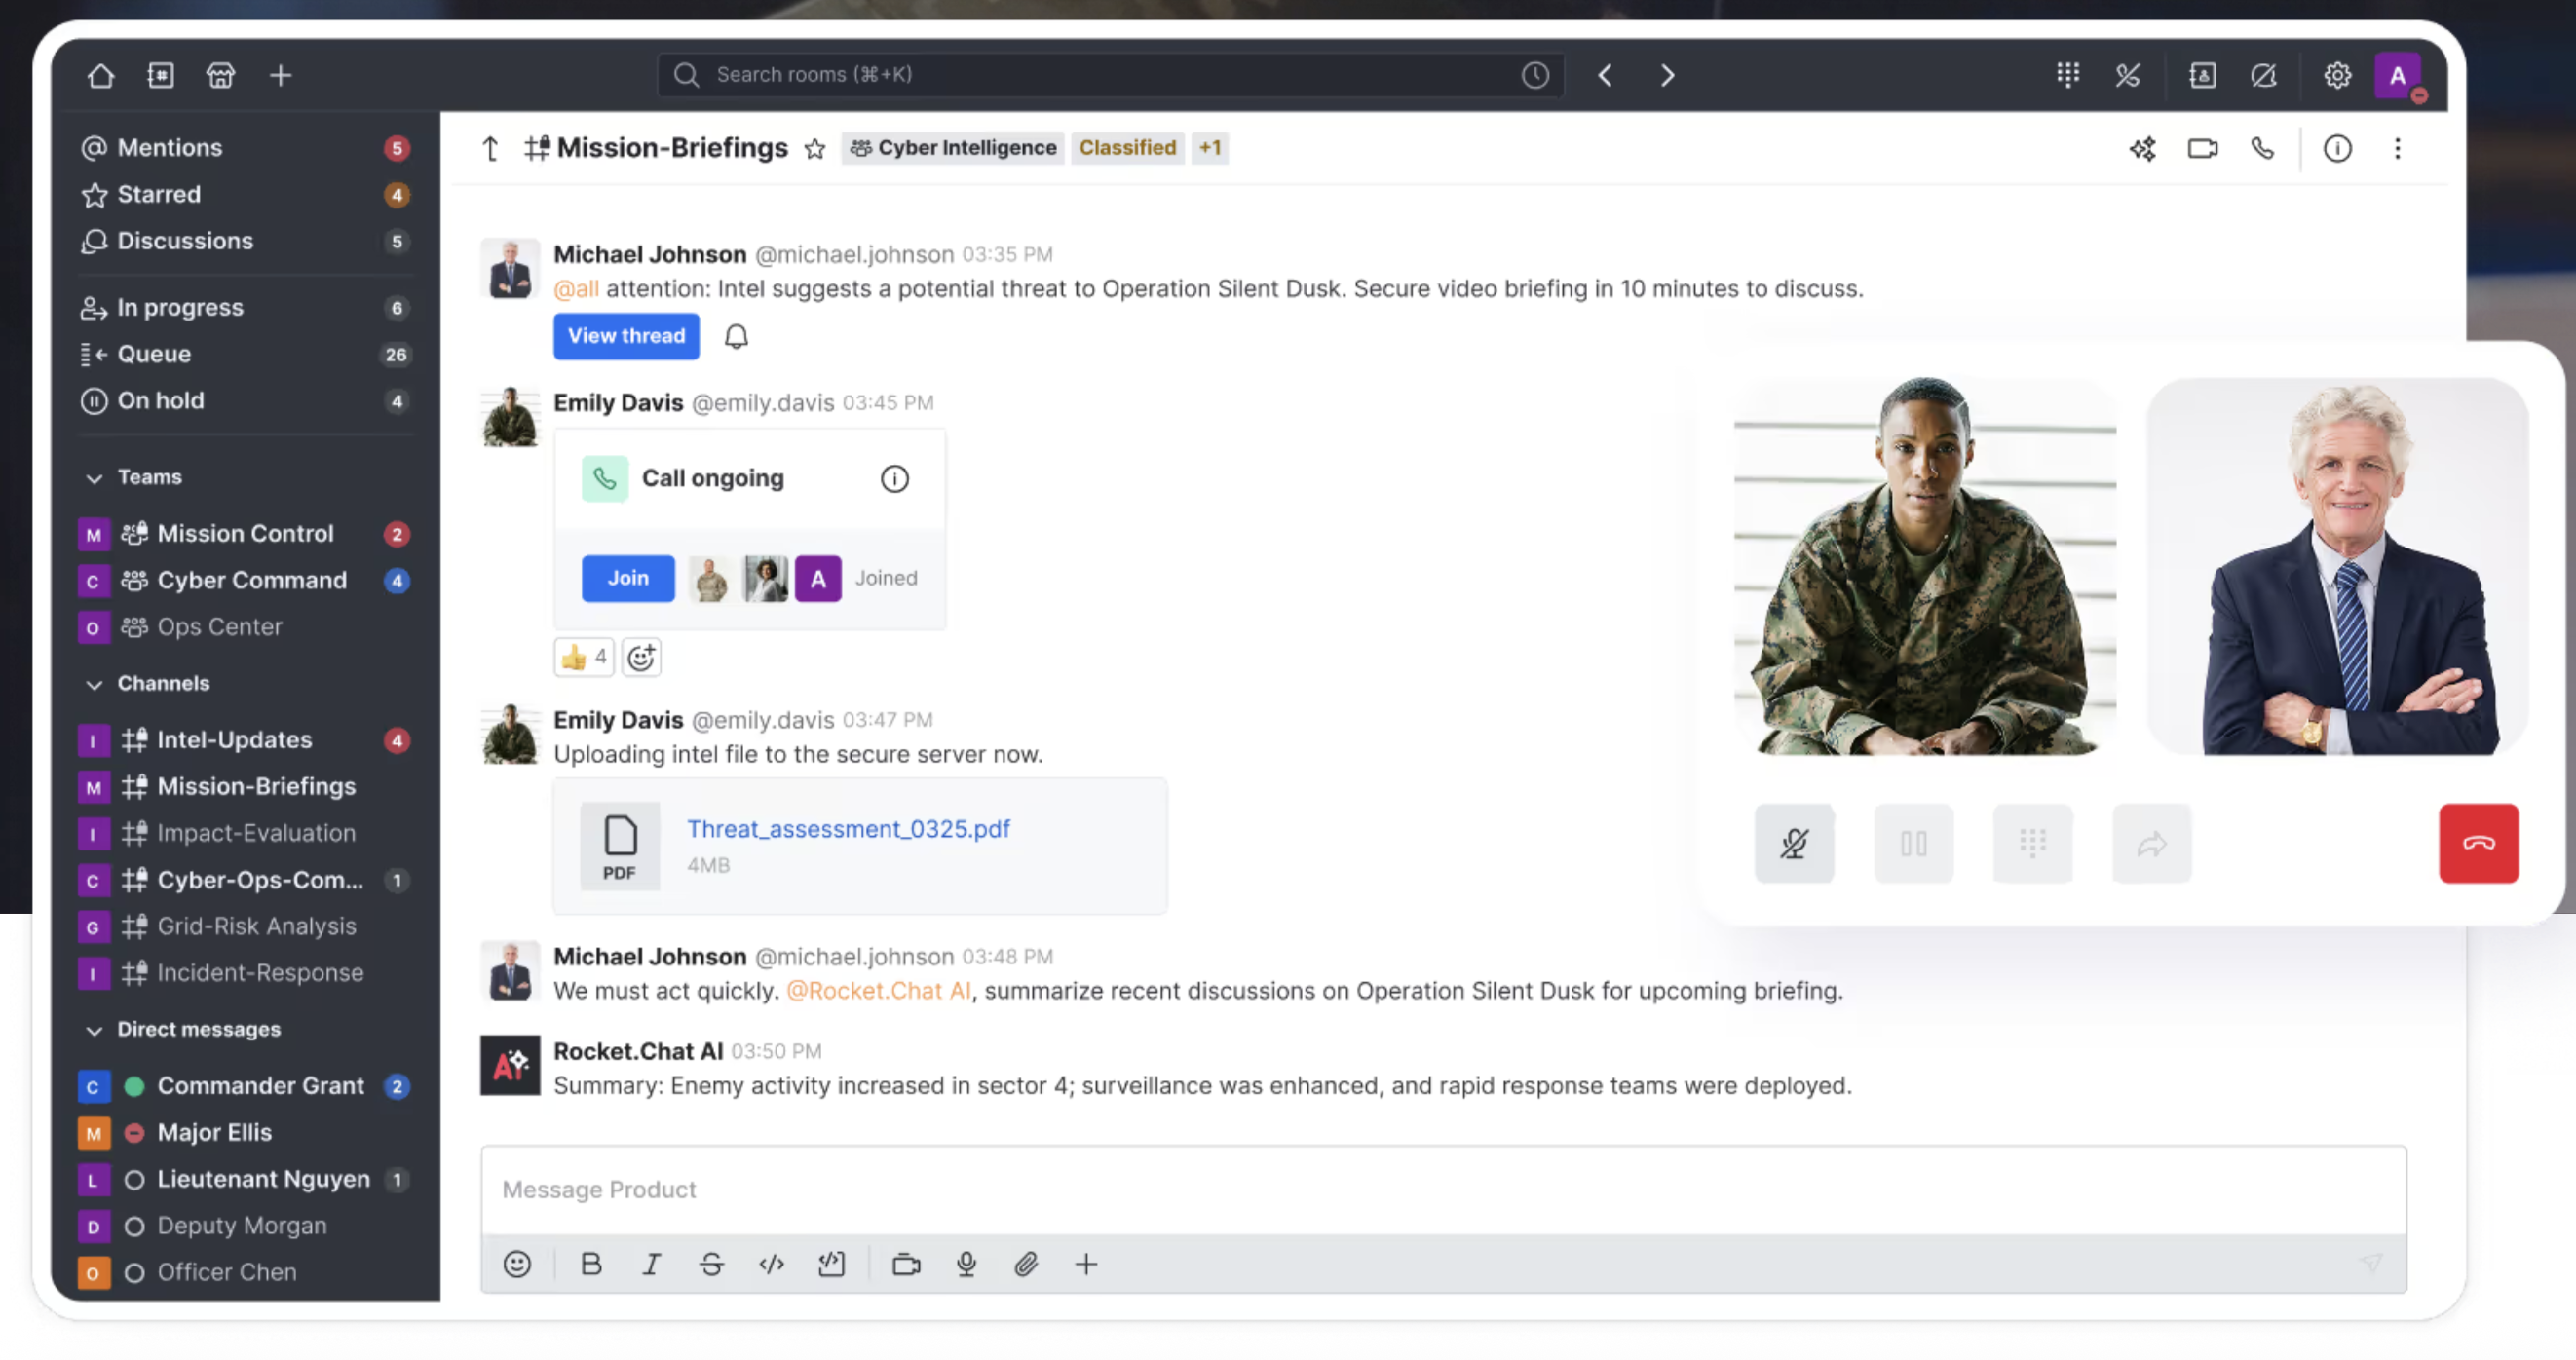Viewport: 2576px width, 1360px height.
Task: Open the dialpad grid icon in top bar
Action: pos(2068,75)
